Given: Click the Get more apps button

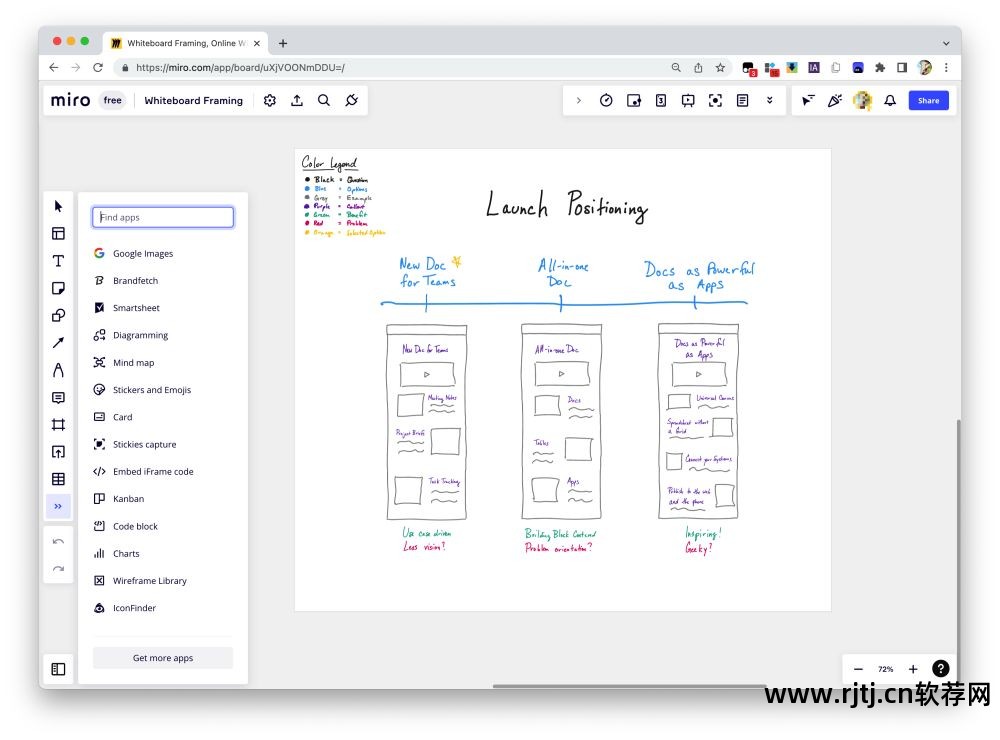Looking at the screenshot, I should coord(163,658).
